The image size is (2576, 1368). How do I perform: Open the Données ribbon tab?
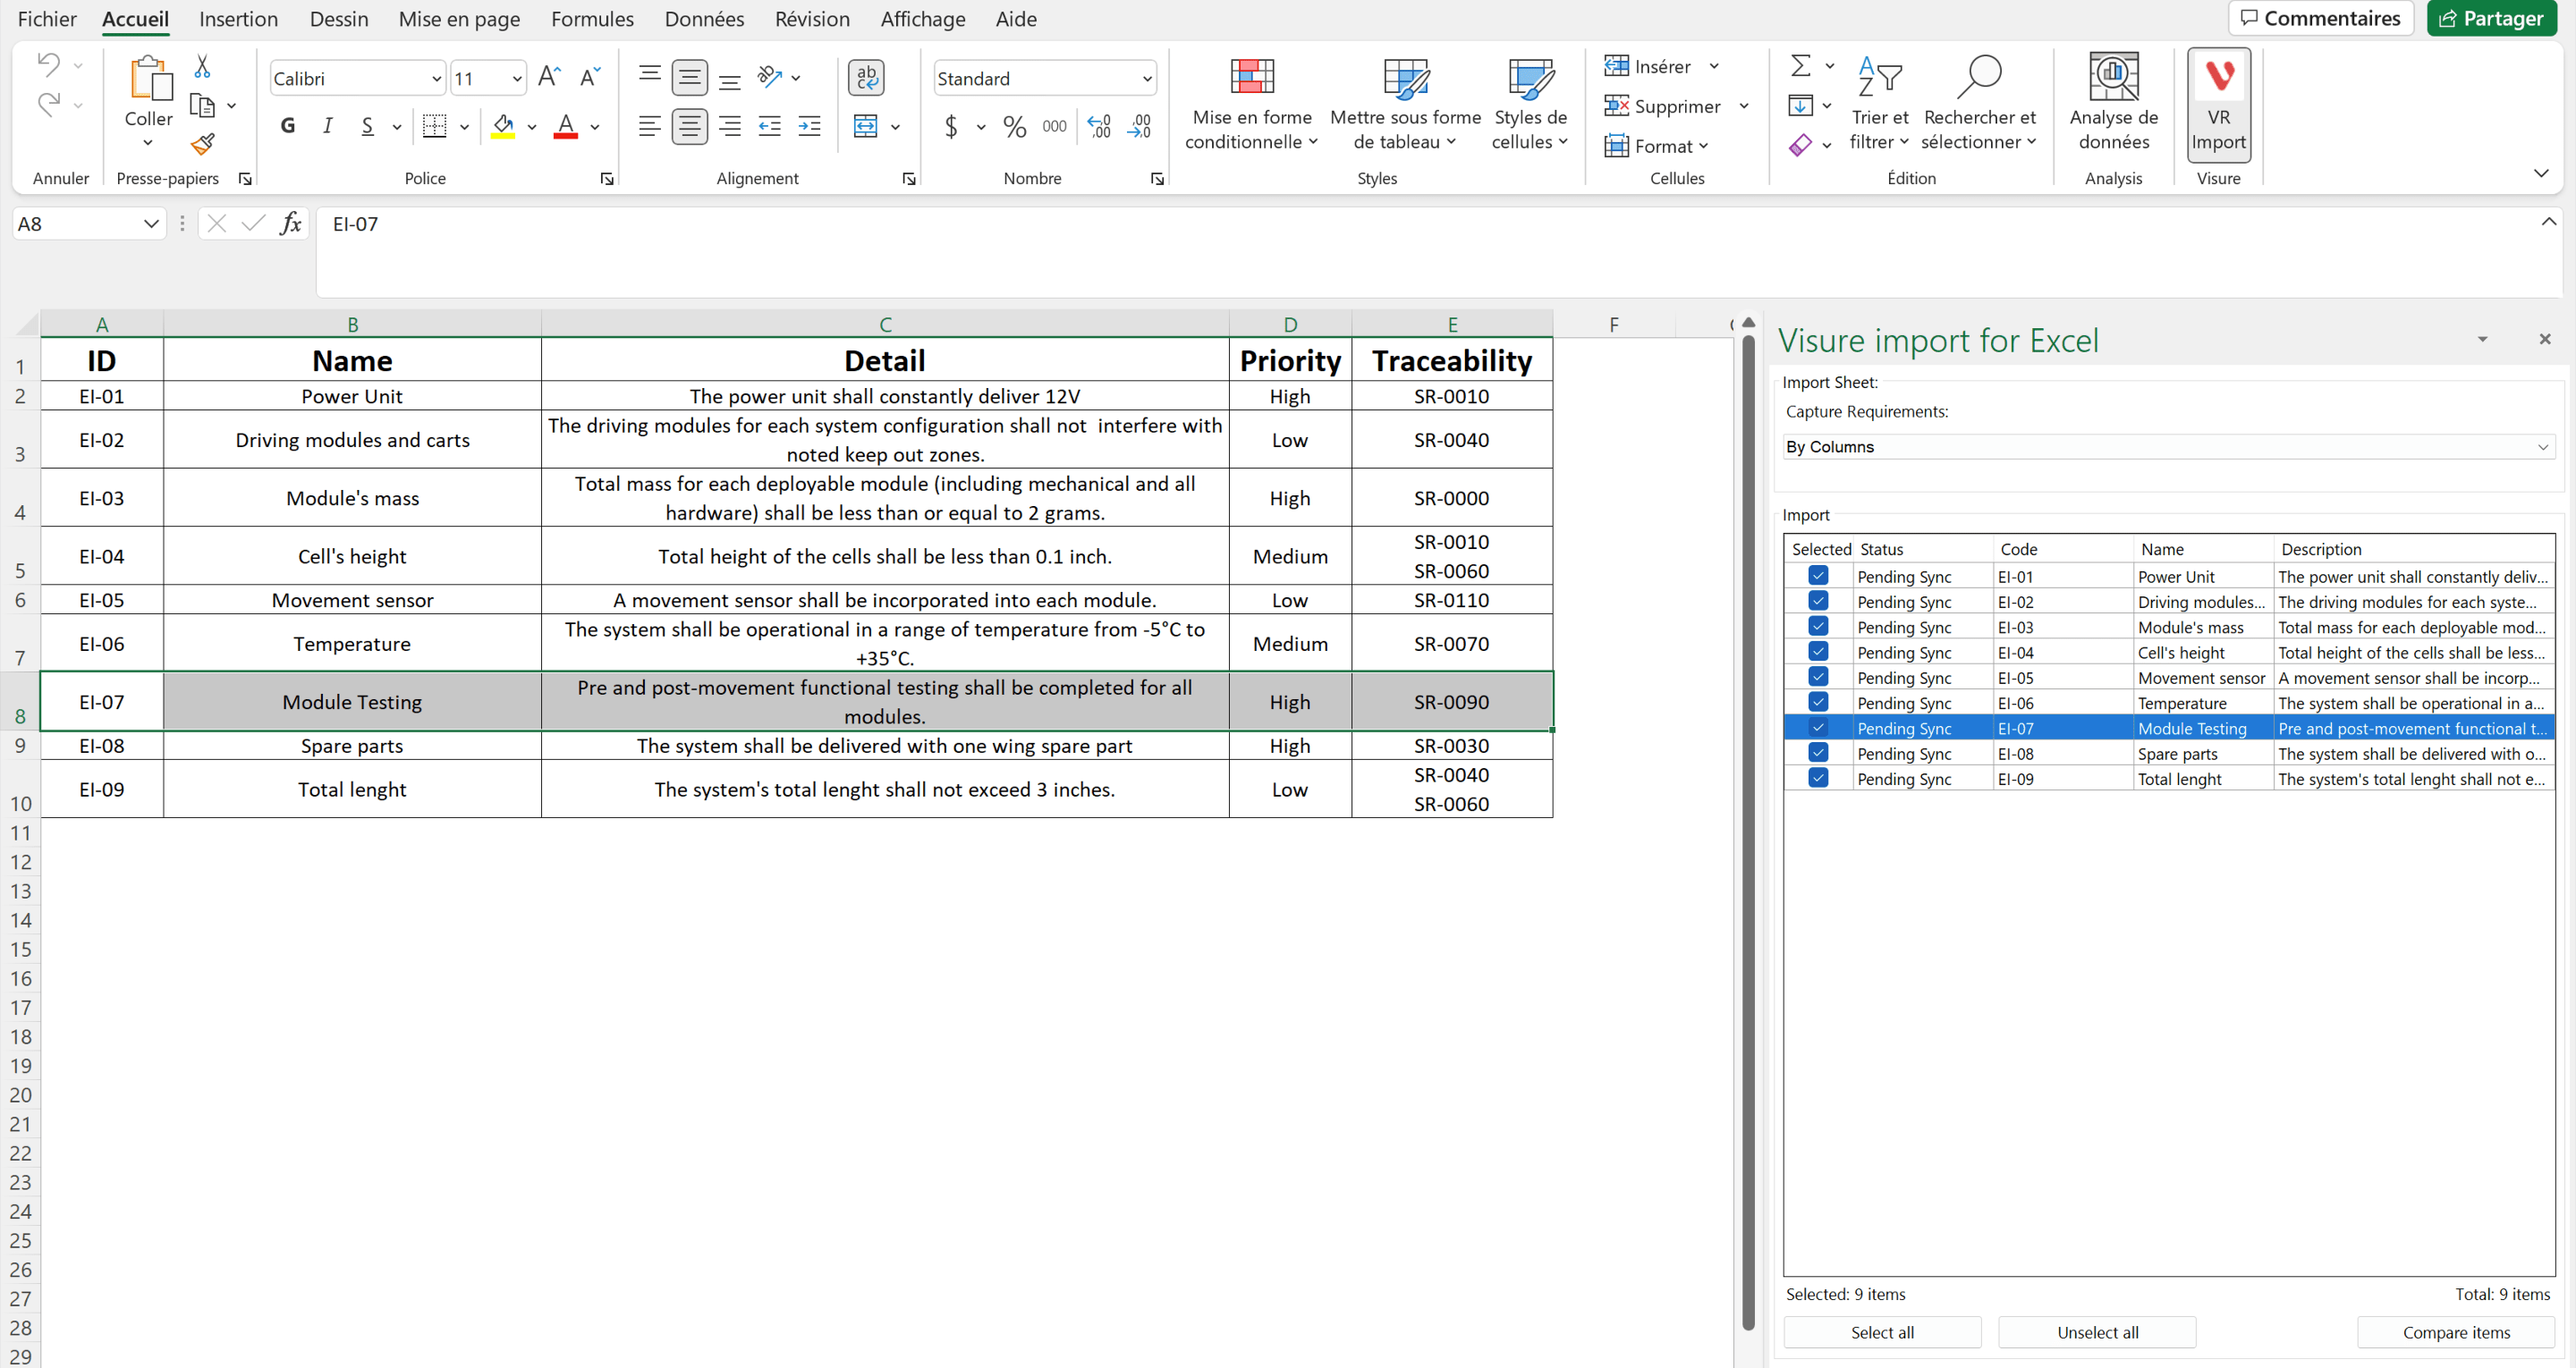[704, 19]
